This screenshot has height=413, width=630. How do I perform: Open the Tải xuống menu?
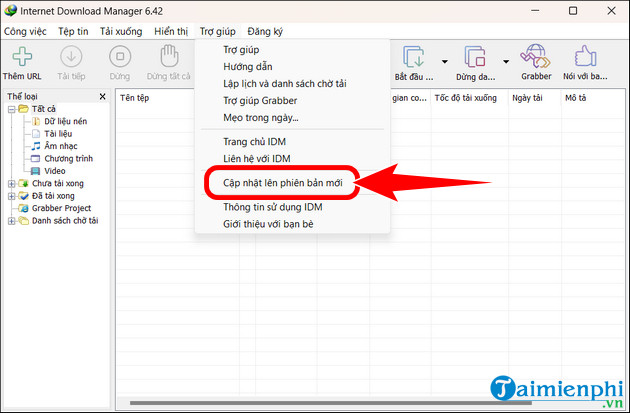coord(121,31)
